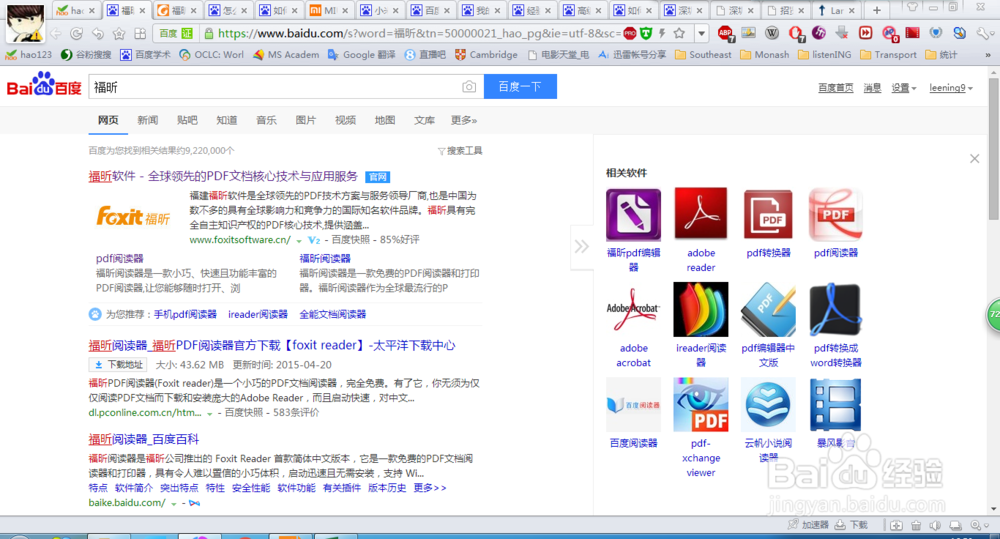Collapse the right panel with double chevron

click(x=581, y=246)
